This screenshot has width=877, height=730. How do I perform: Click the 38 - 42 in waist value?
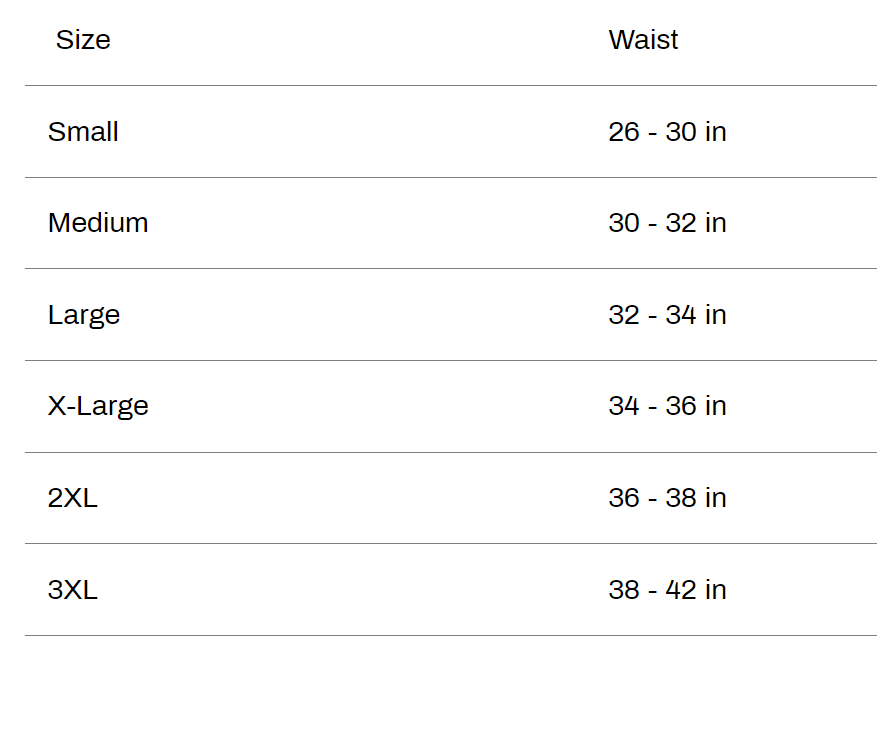[x=667, y=590]
